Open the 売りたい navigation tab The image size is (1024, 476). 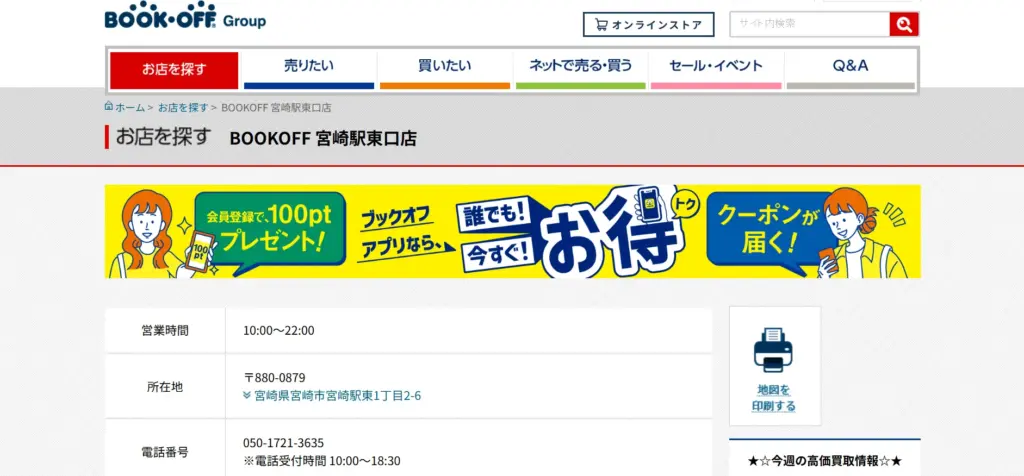coord(309,67)
